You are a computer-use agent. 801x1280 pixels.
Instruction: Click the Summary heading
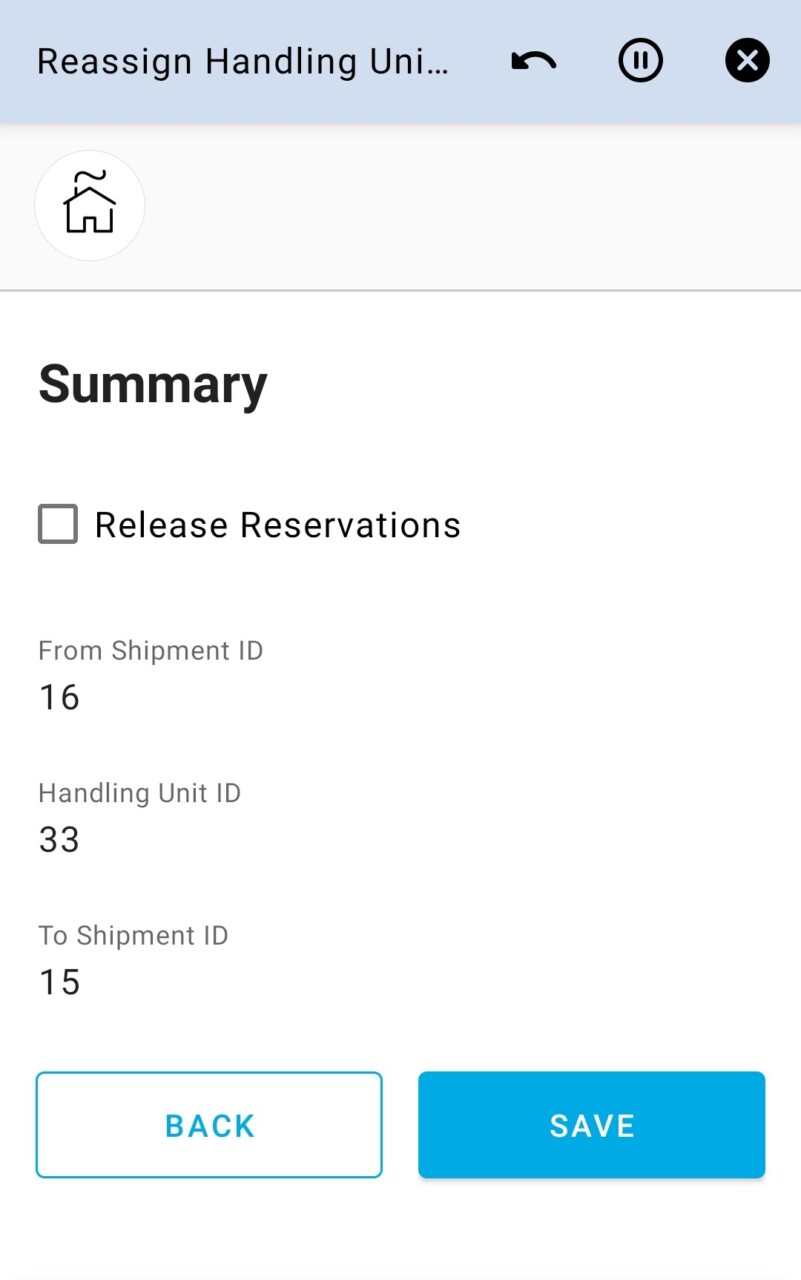[x=153, y=384]
